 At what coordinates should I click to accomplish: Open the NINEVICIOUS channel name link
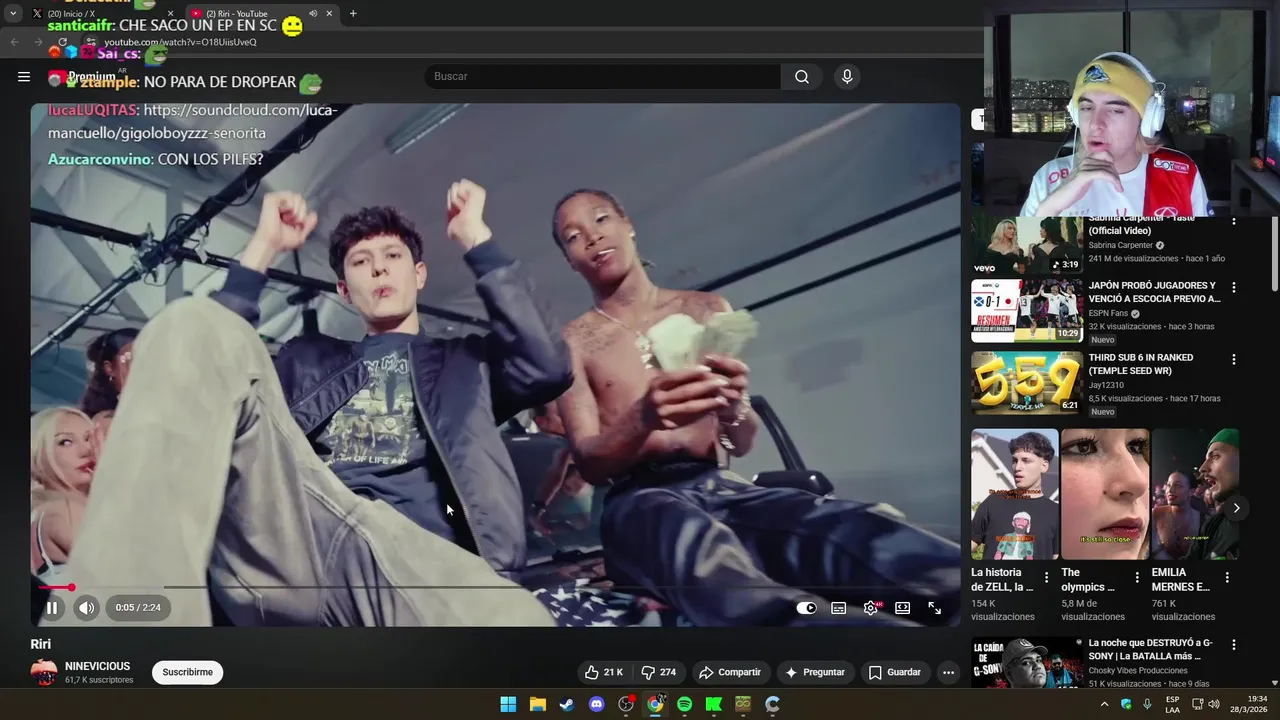click(97, 666)
